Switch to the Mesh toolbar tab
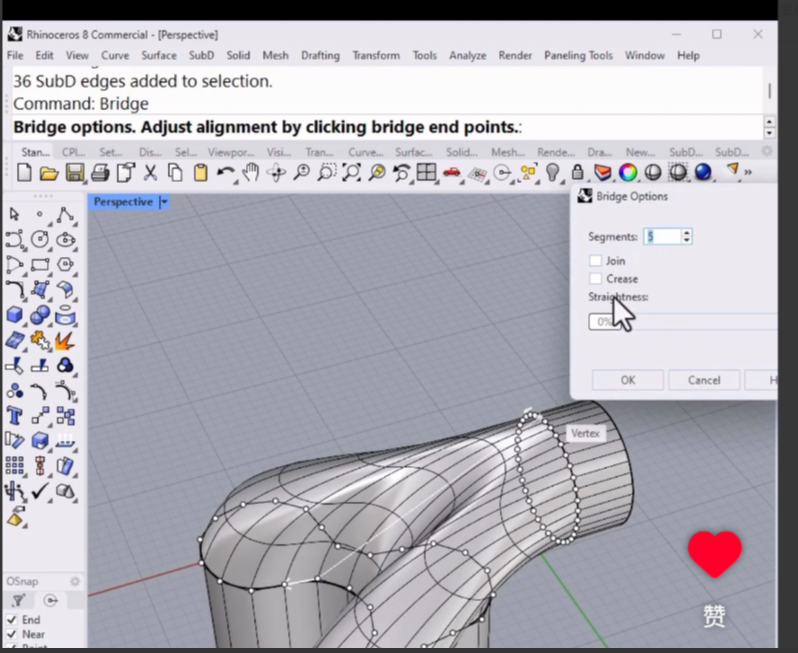 pyautogui.click(x=507, y=152)
